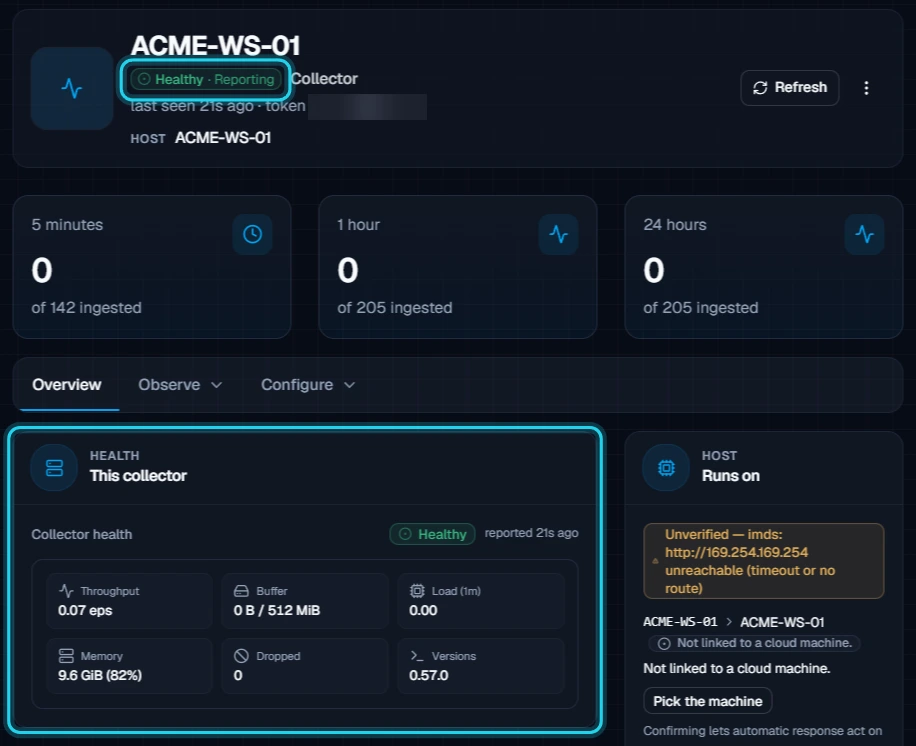The image size is (916, 746).
Task: Click the '0 B / 512 MiB' buffer value
Action: tap(277, 610)
